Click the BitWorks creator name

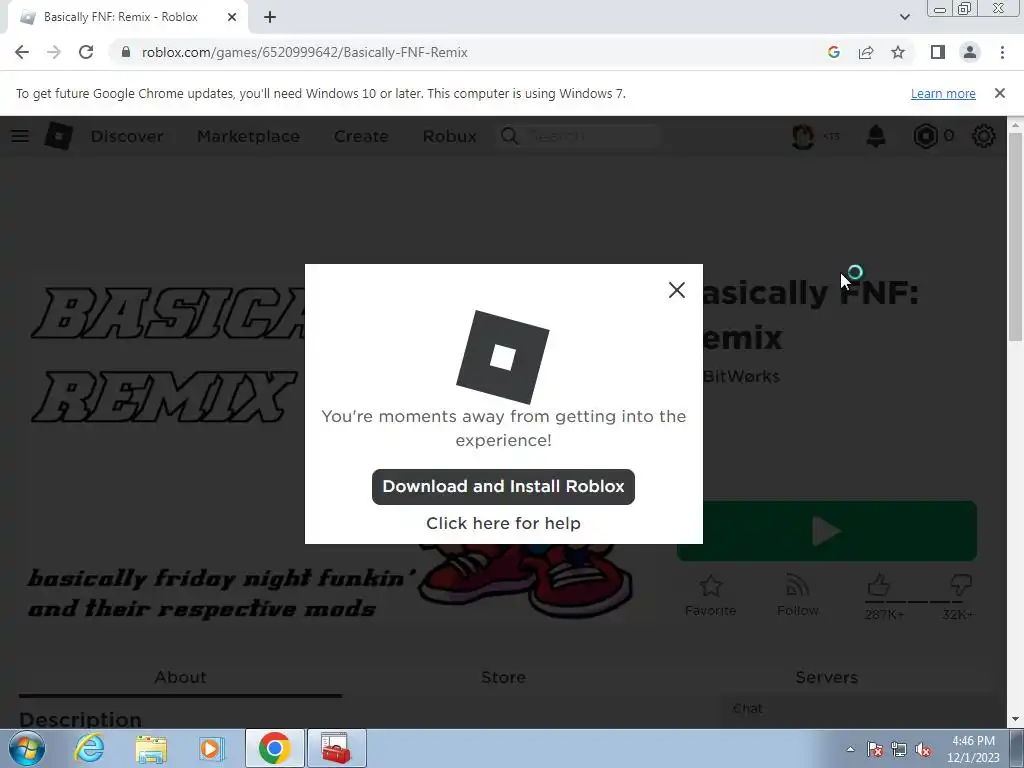point(741,376)
